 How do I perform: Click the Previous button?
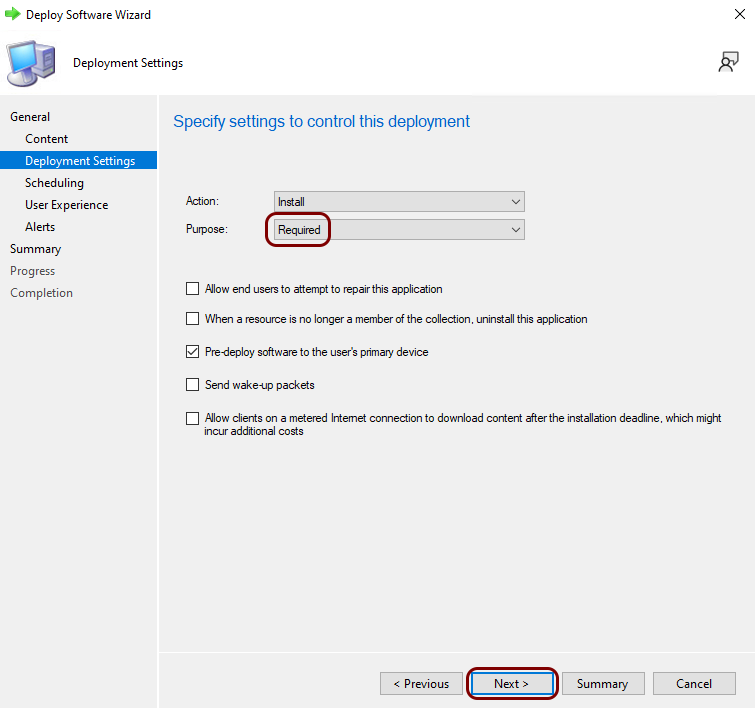click(x=421, y=683)
